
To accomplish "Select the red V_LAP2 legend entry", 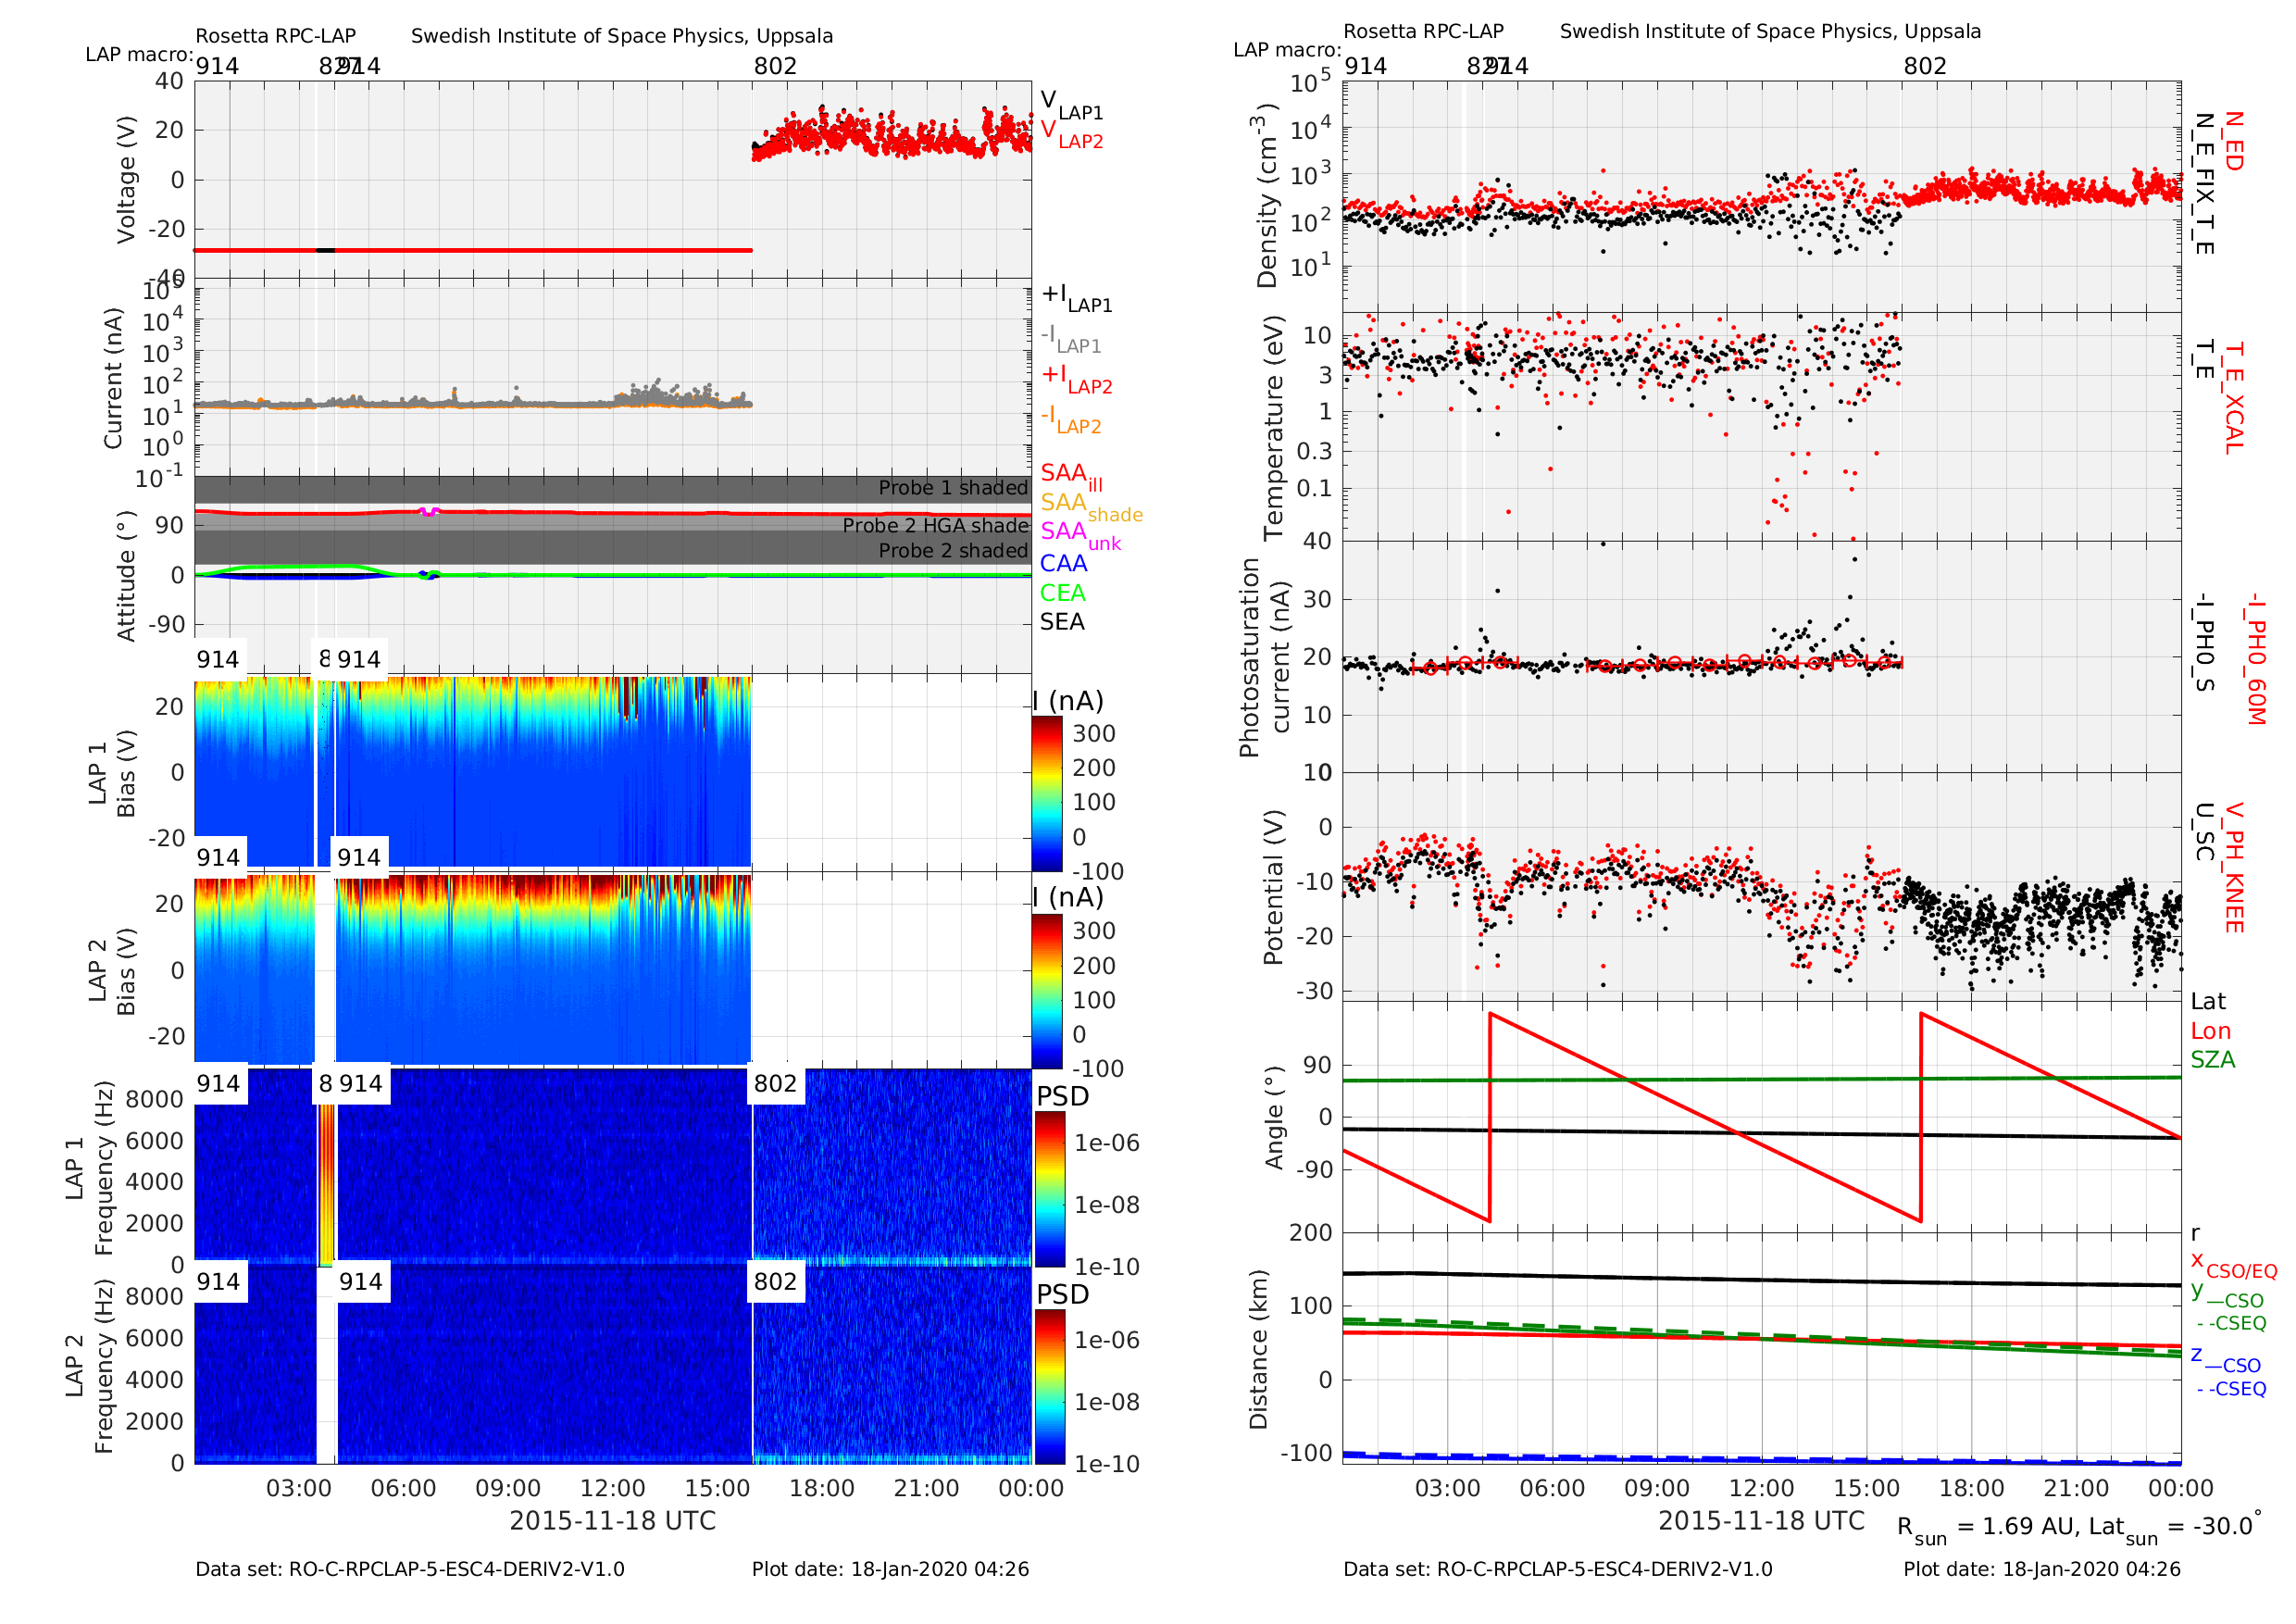I will tap(1072, 134).
